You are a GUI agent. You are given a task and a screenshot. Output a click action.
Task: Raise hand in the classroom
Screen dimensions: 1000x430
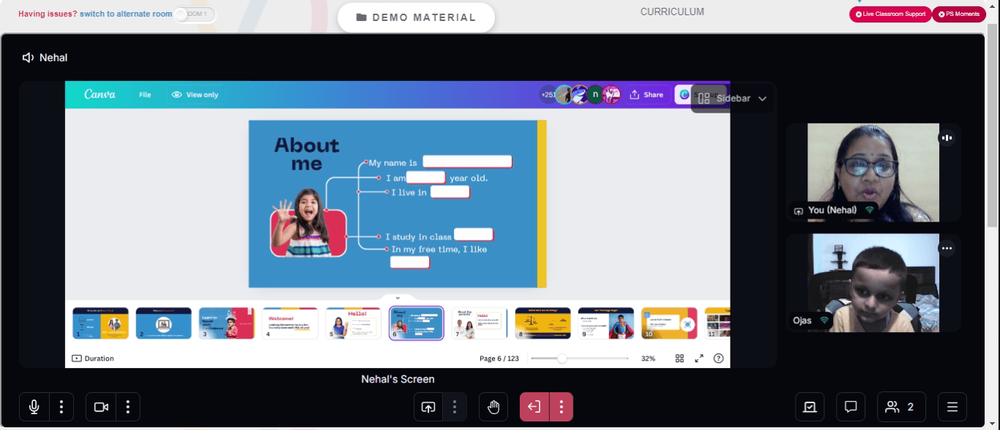(x=494, y=406)
